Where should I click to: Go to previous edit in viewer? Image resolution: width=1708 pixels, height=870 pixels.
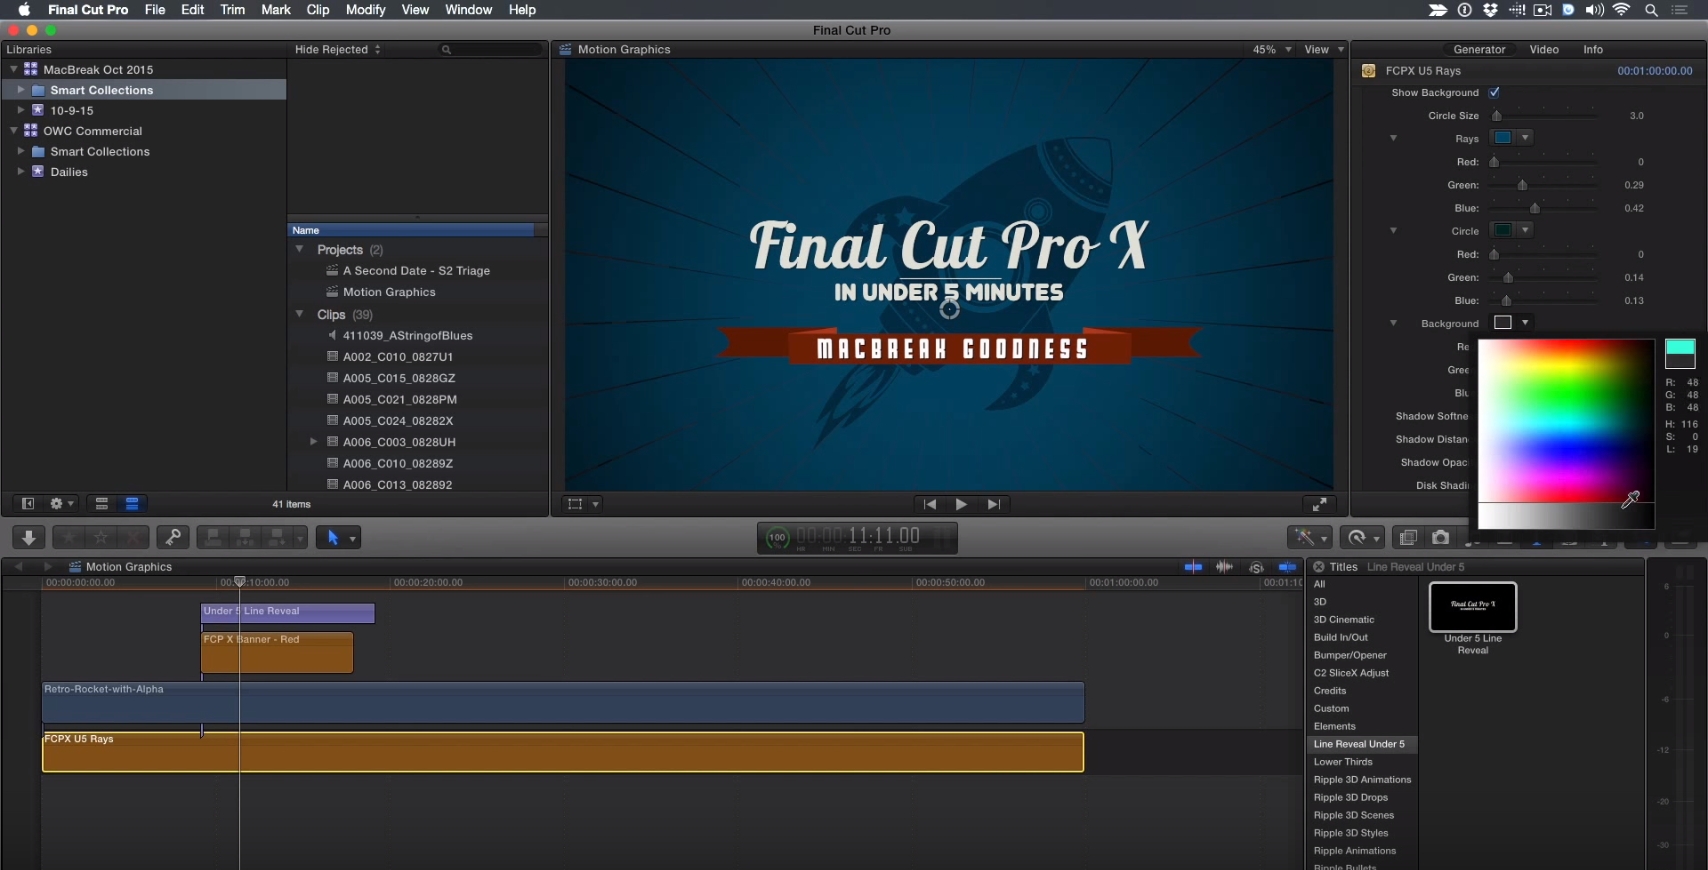point(929,504)
